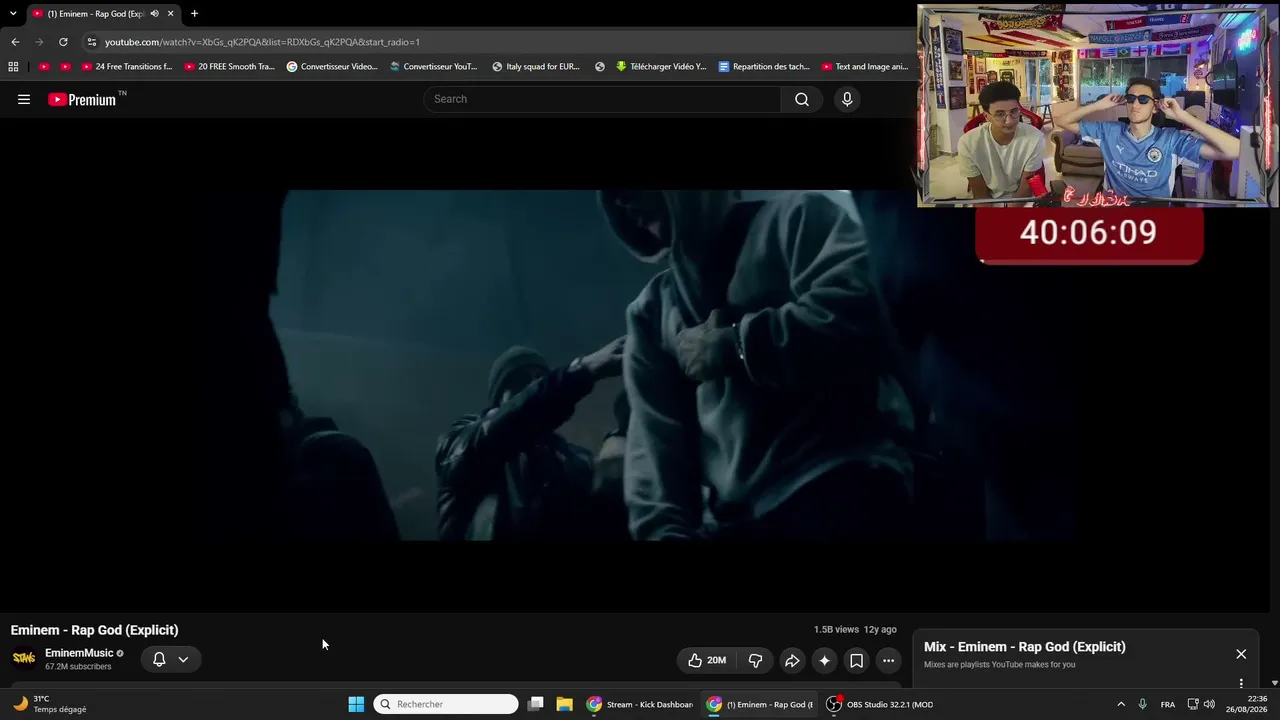Screen dimensions: 1280x720
Task: Open the 24 Free Transitions bookmark
Action: [127, 67]
